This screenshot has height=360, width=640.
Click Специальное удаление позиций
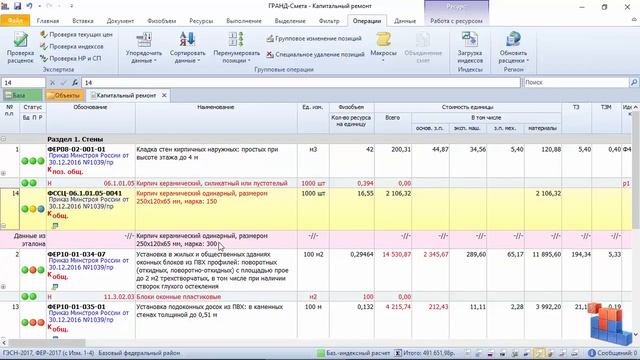click(x=316, y=54)
